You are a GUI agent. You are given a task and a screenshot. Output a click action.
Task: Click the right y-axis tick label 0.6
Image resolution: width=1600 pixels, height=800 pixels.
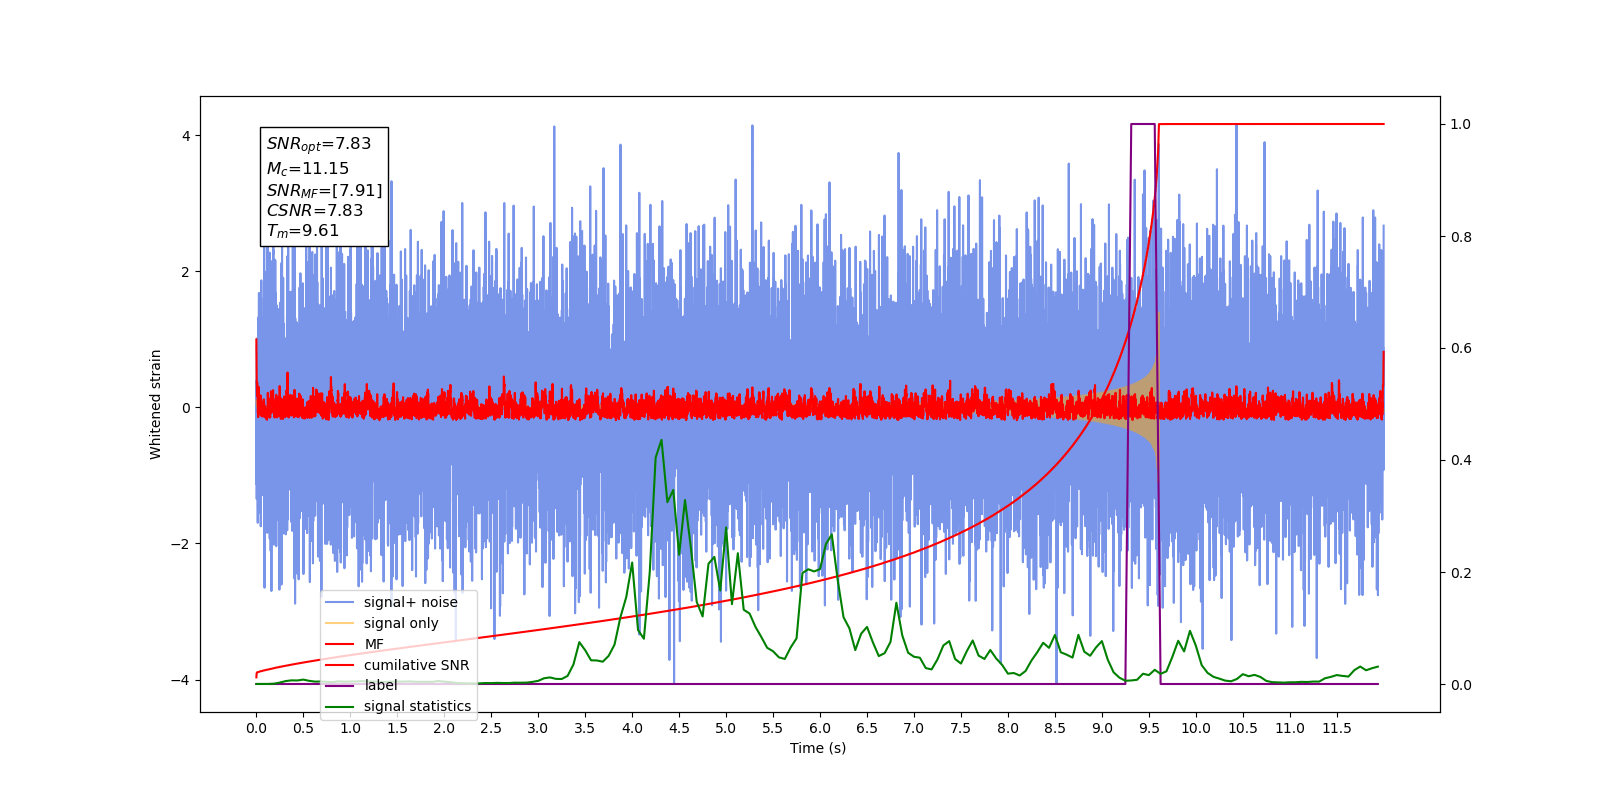coord(1461,348)
